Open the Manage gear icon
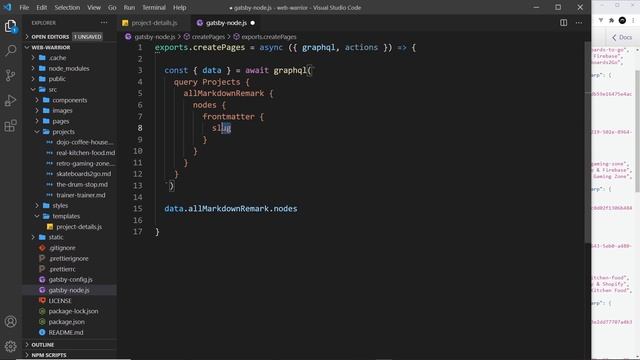 [x=11, y=347]
